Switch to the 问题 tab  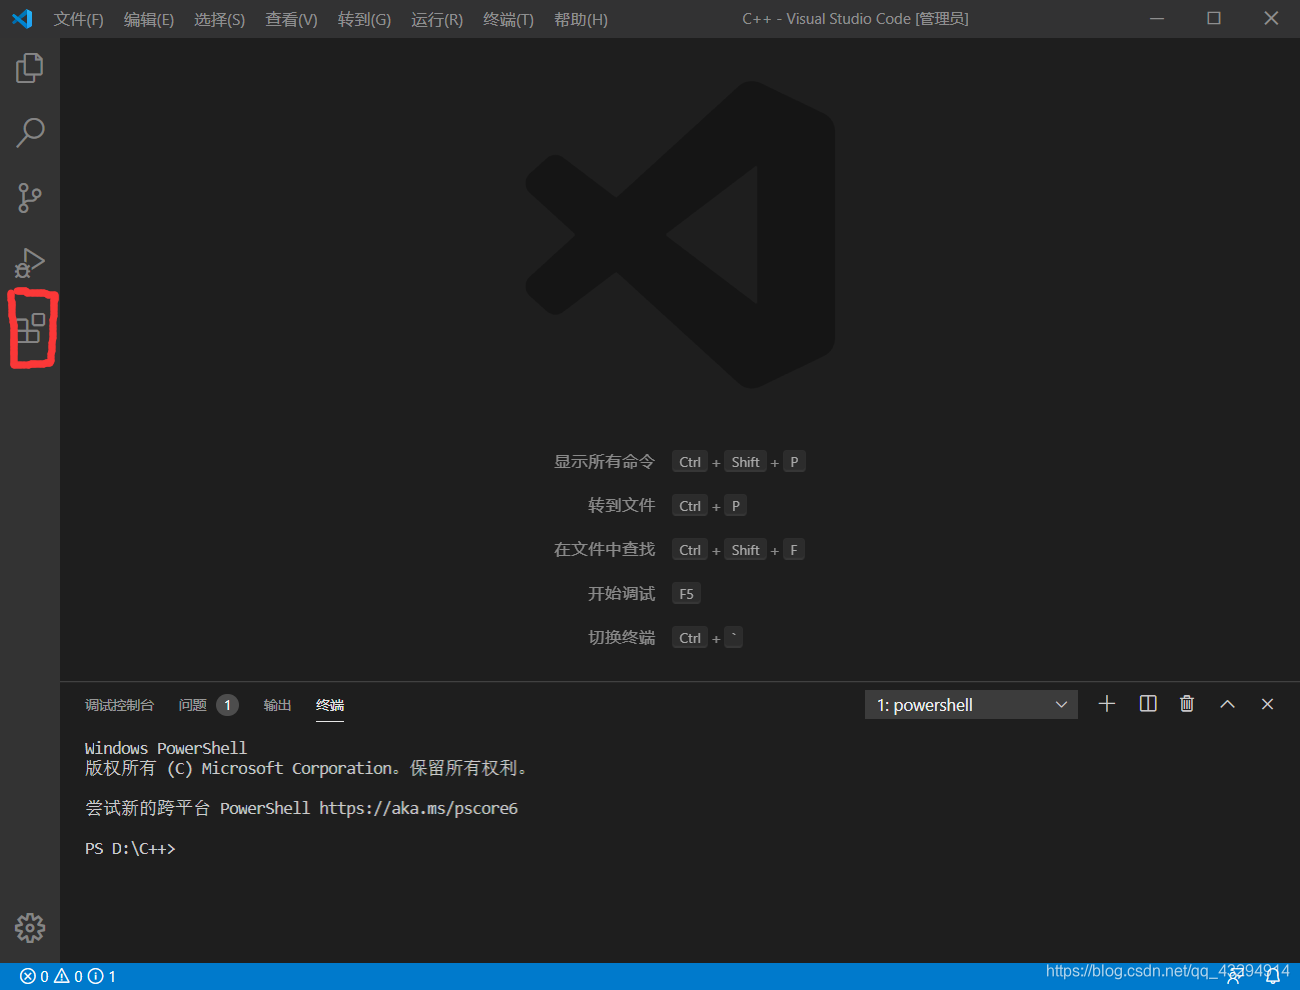point(193,705)
